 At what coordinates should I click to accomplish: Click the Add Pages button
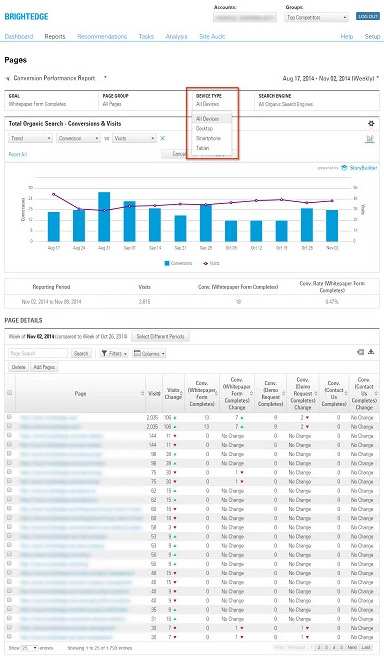[x=44, y=367]
